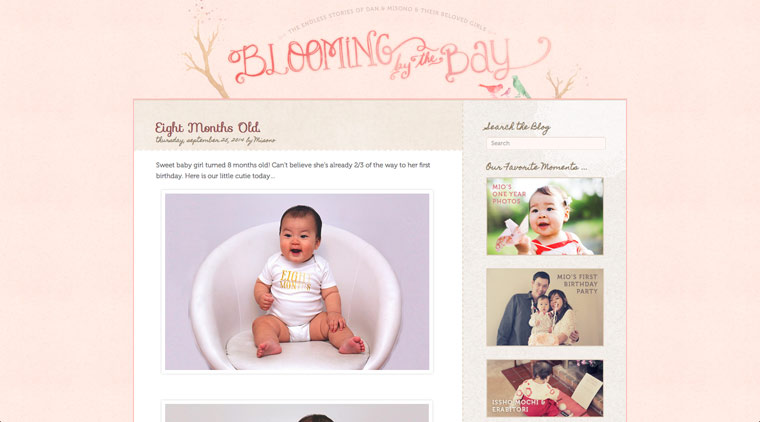Open Mio's One Year Photos thumbnail
760x422 pixels.
(x=545, y=216)
